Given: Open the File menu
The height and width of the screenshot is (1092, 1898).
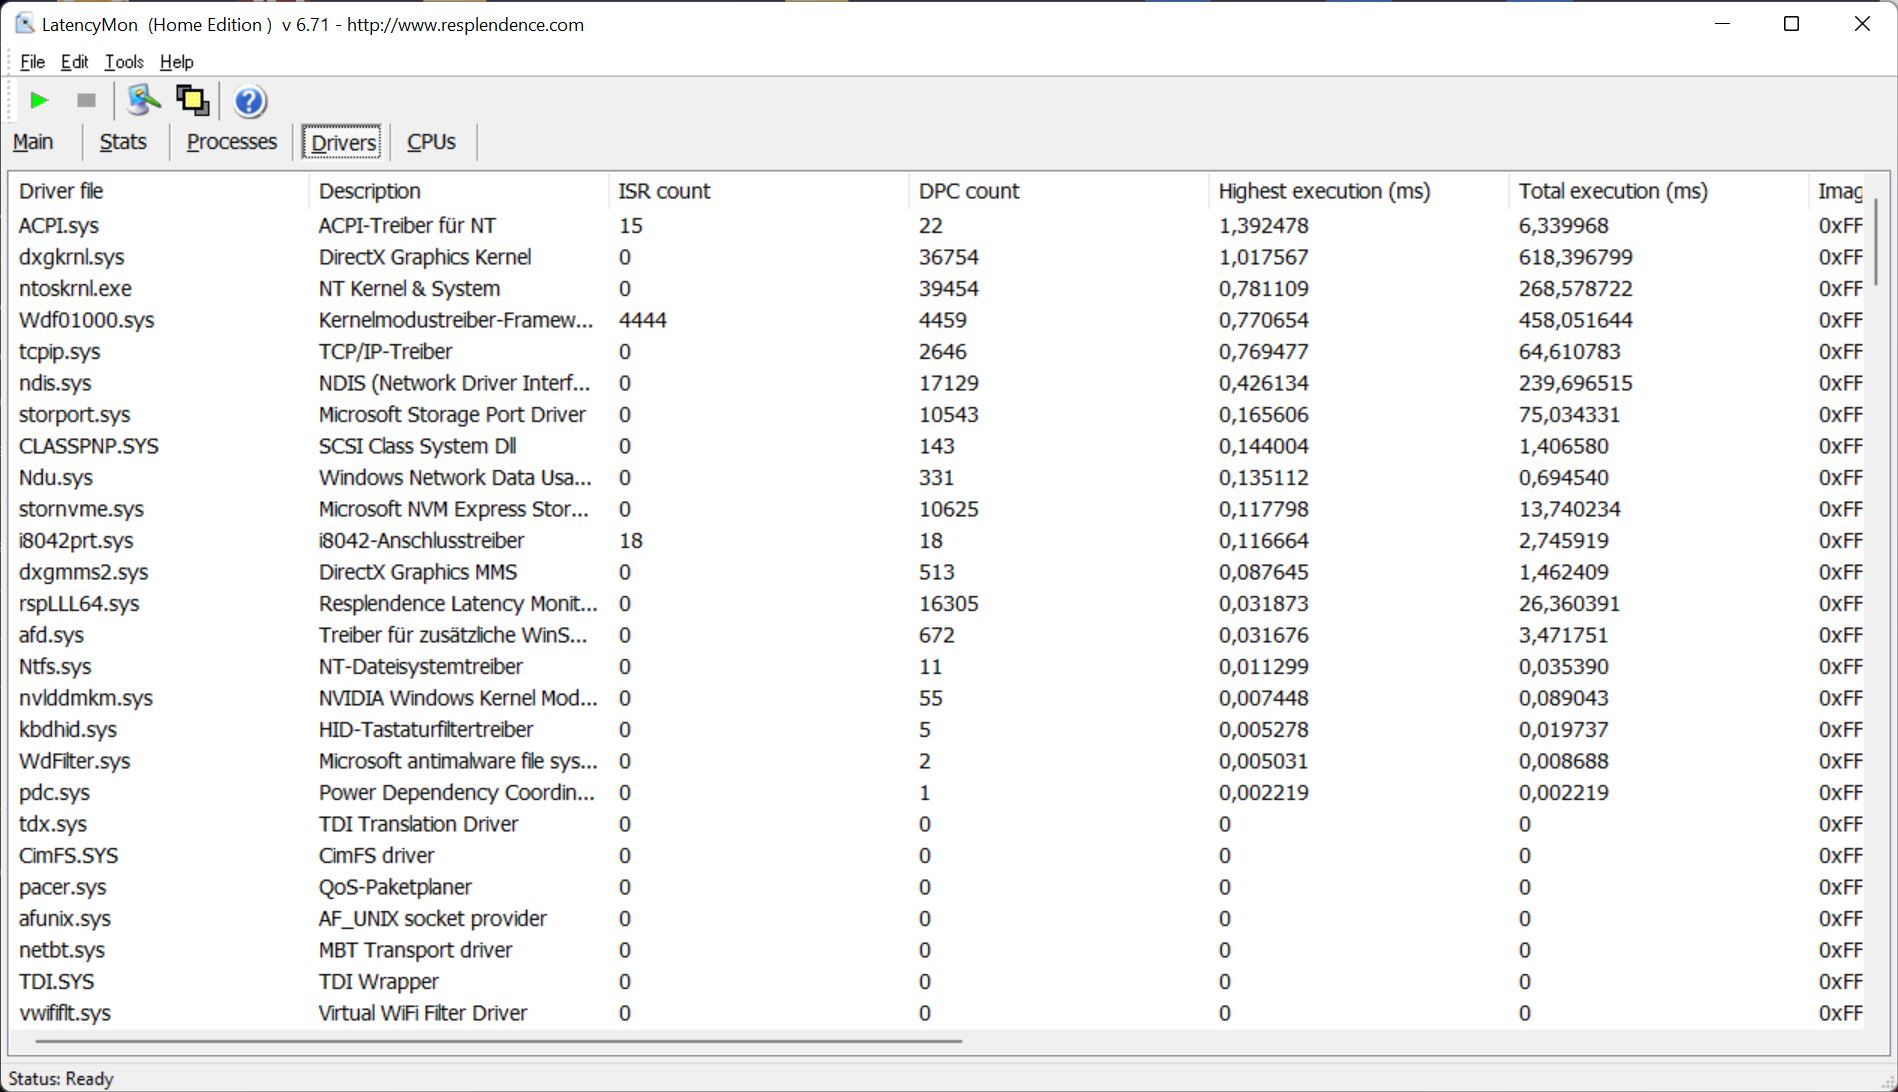Looking at the screenshot, I should tap(32, 62).
